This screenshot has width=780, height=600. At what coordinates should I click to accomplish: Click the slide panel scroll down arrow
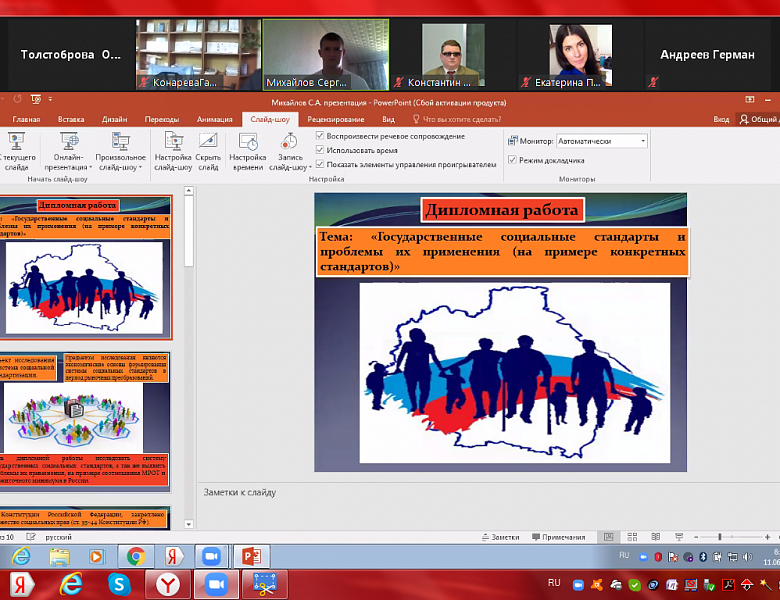click(189, 524)
